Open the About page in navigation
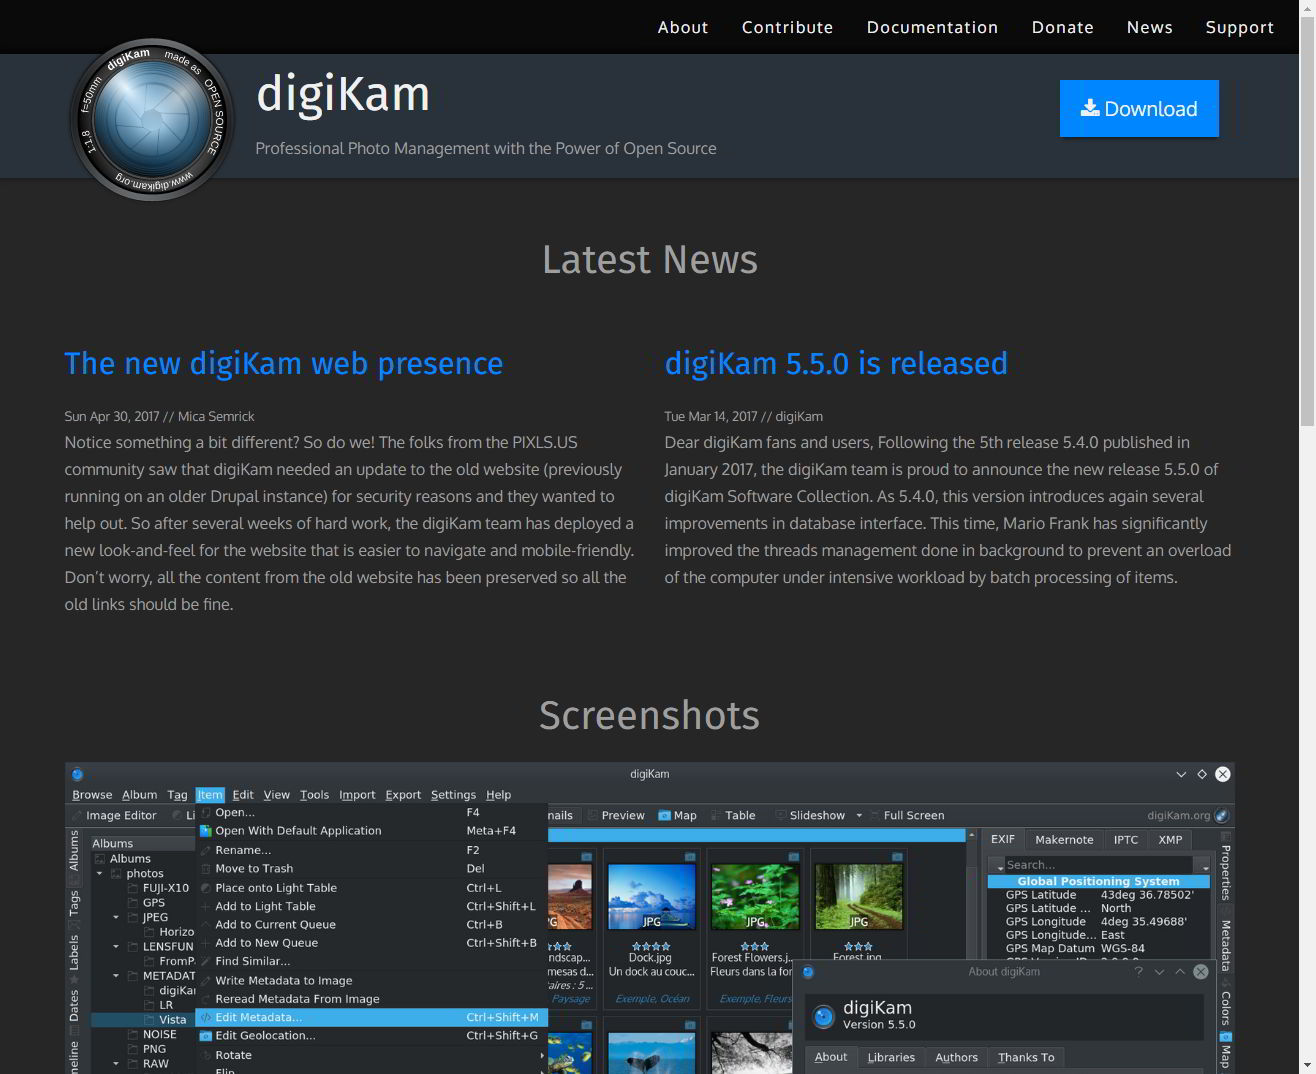This screenshot has width=1316, height=1074. [x=683, y=27]
